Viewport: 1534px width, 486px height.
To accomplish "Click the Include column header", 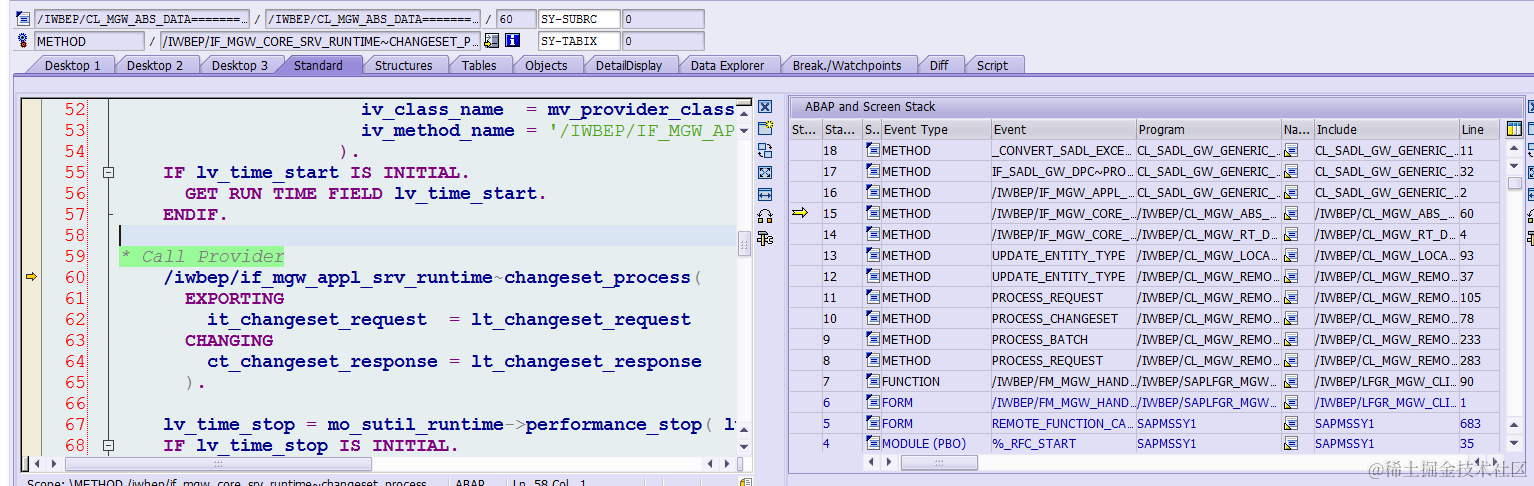I will (x=1385, y=129).
